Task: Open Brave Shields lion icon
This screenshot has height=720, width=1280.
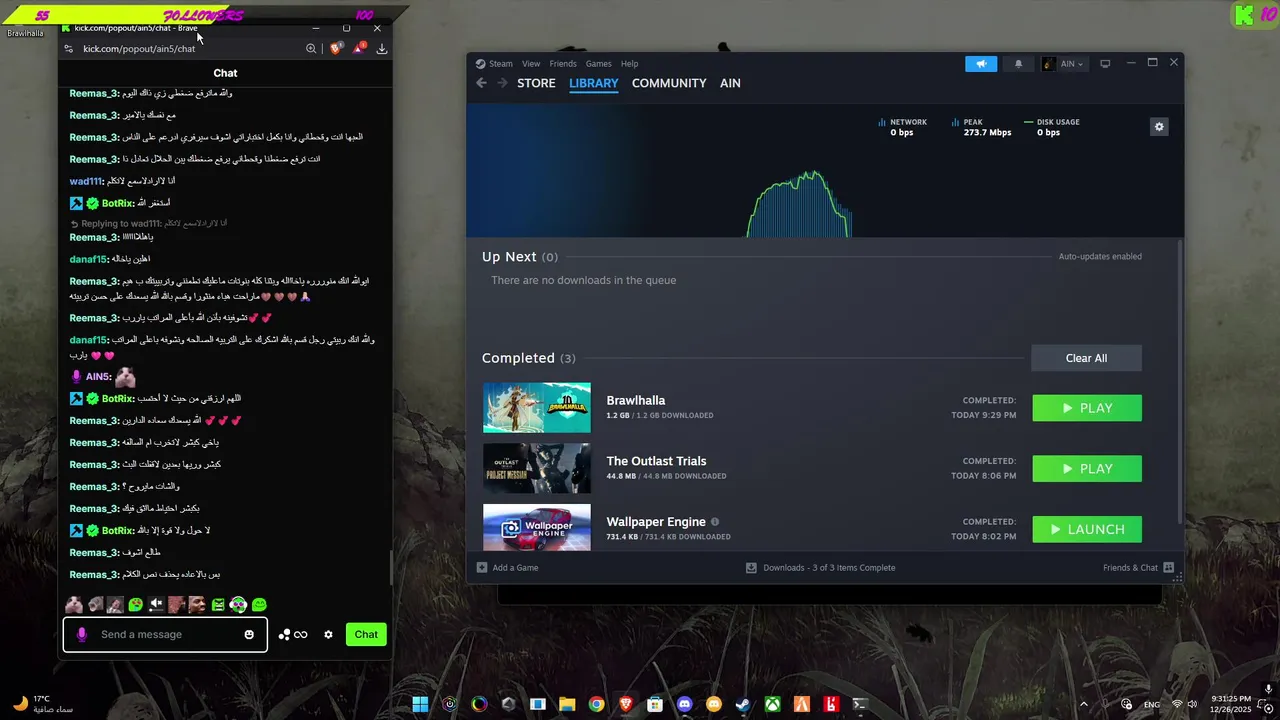Action: (337, 48)
